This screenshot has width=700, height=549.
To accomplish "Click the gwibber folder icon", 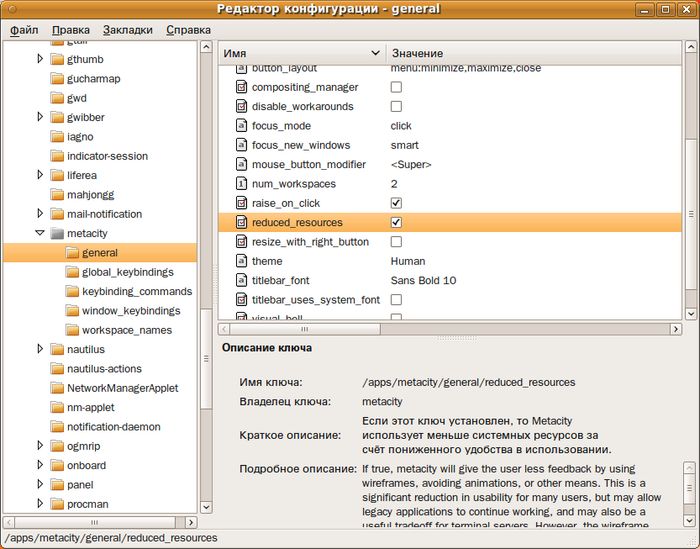I will pyautogui.click(x=57, y=117).
